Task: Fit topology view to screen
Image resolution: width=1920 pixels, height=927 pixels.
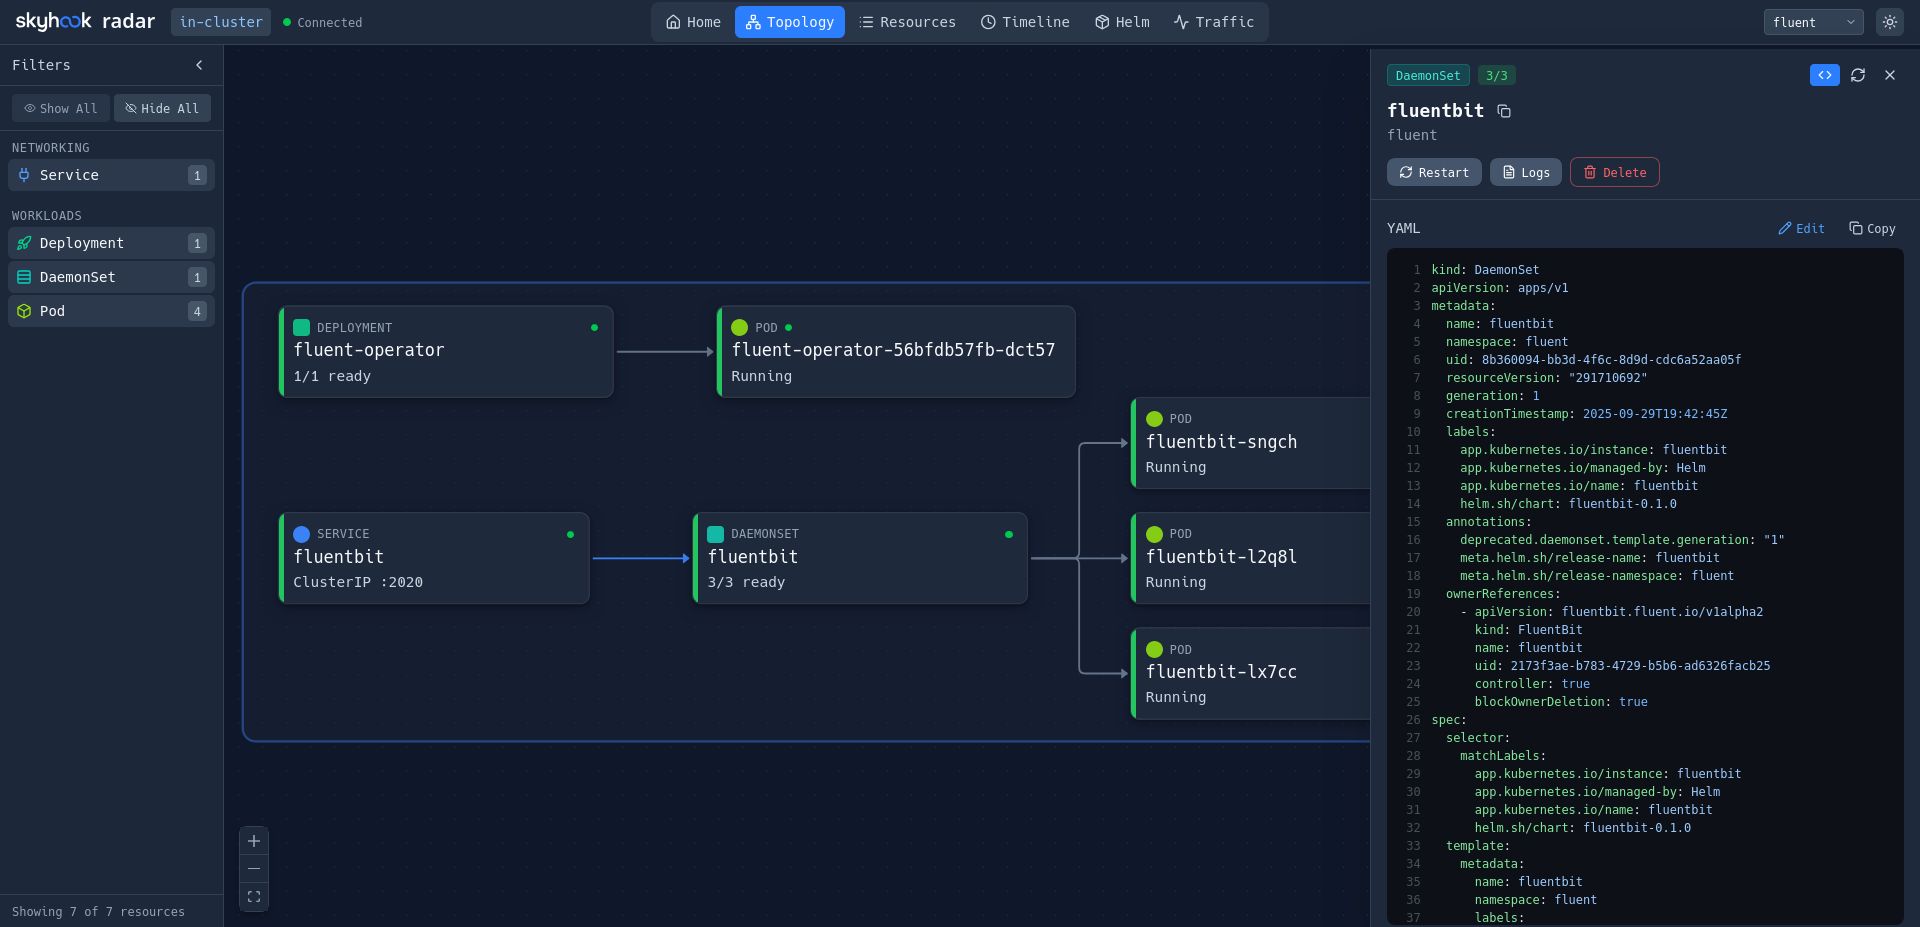Action: [x=254, y=897]
